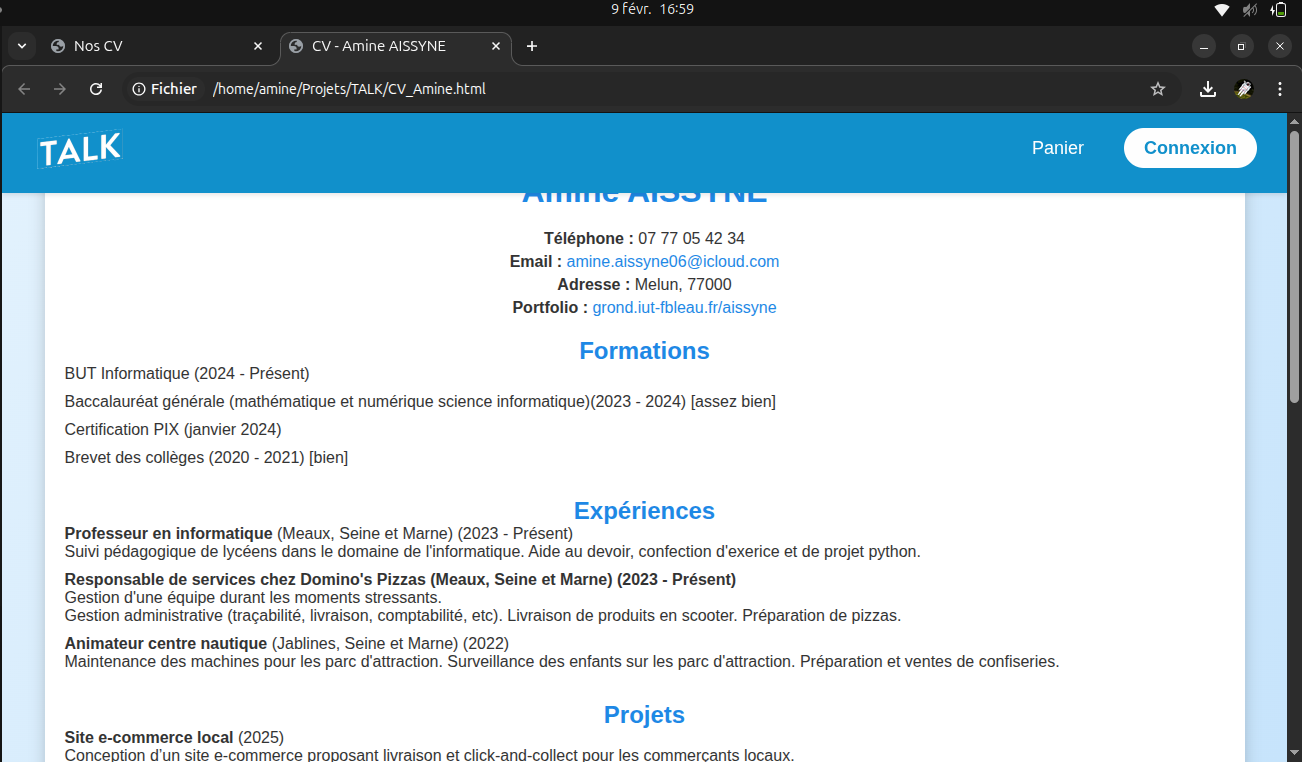
Task: Open the grond.iut-fbleau.fr/aissyne portfolio link
Action: 684,307
